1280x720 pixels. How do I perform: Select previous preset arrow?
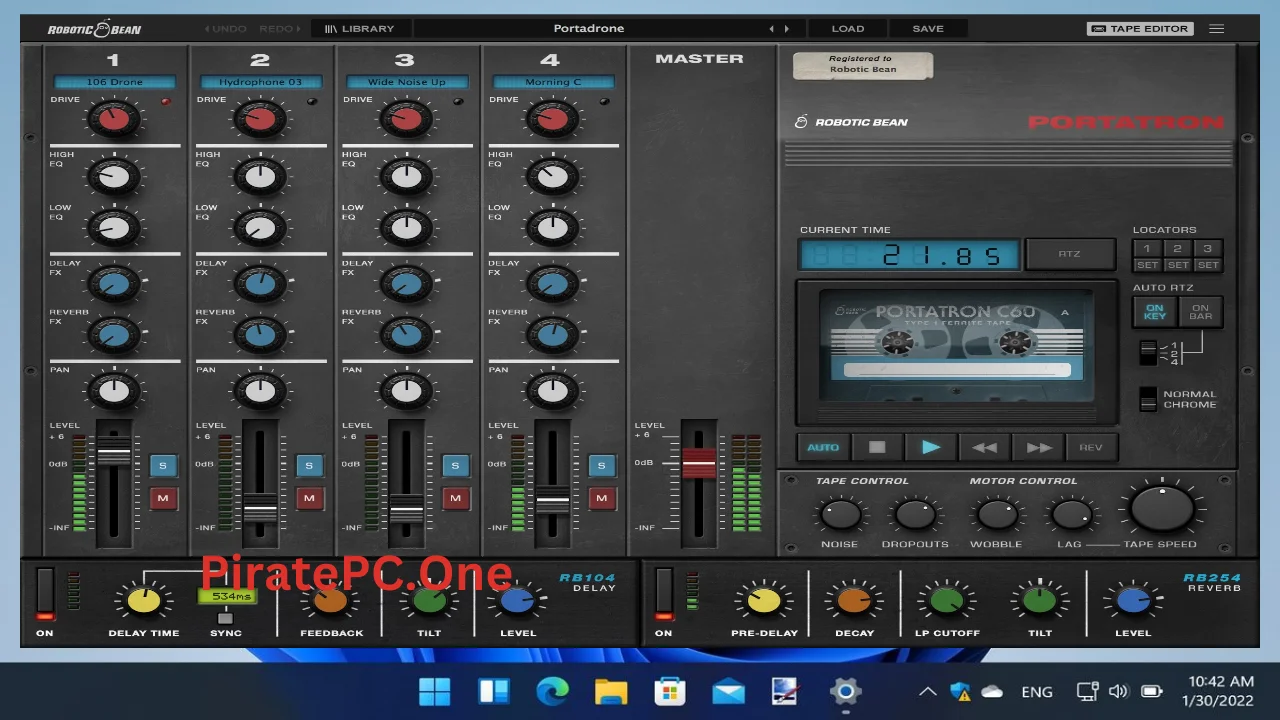[771, 29]
